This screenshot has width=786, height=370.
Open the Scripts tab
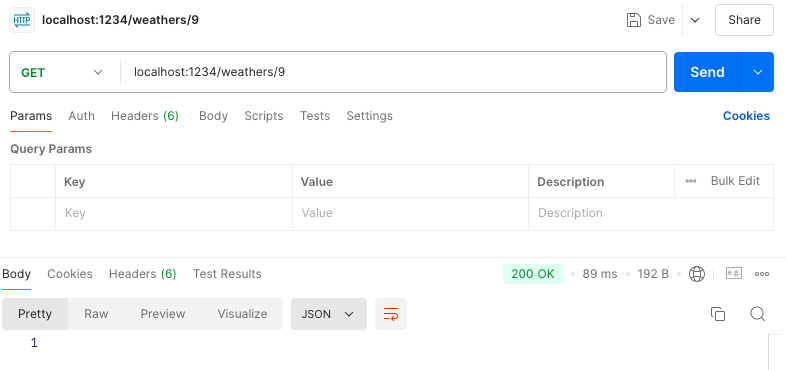264,116
